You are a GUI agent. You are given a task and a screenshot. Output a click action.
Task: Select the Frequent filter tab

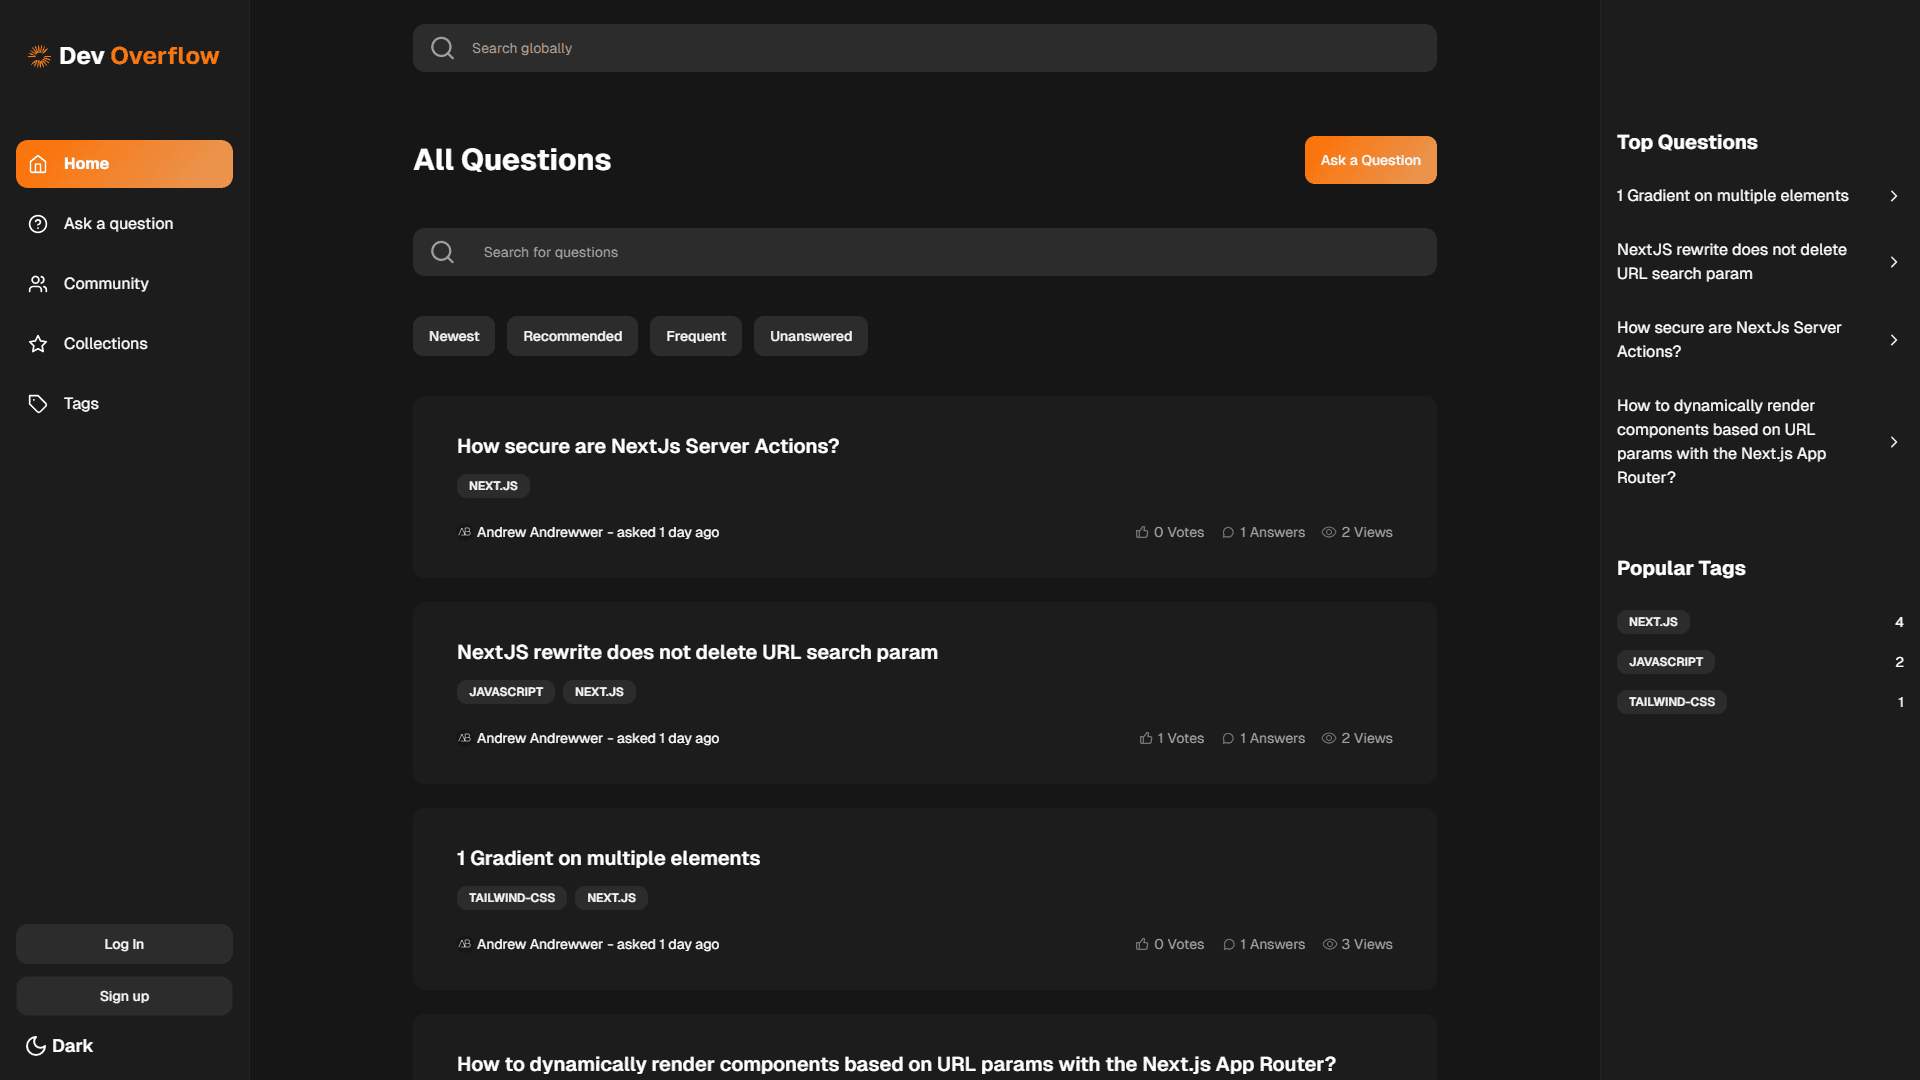(695, 336)
